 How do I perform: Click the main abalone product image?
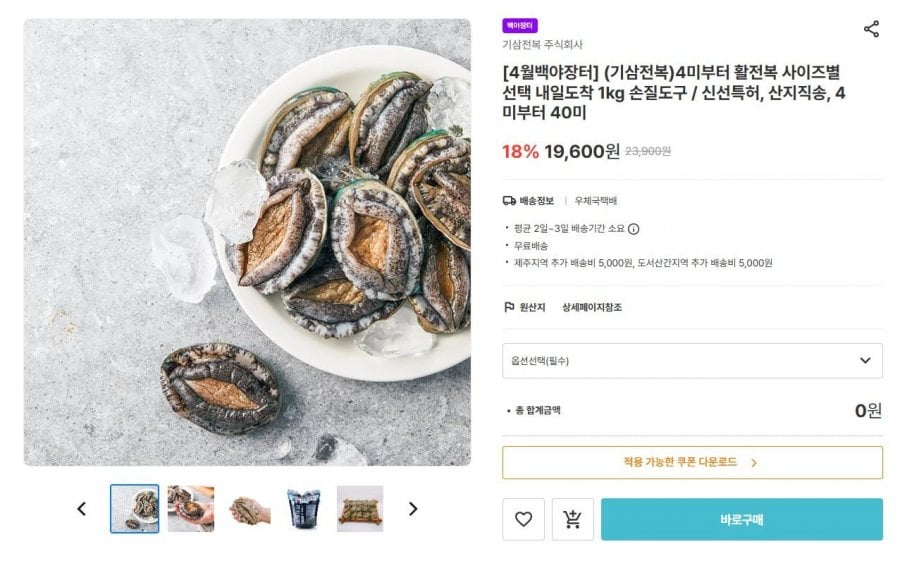[247, 242]
